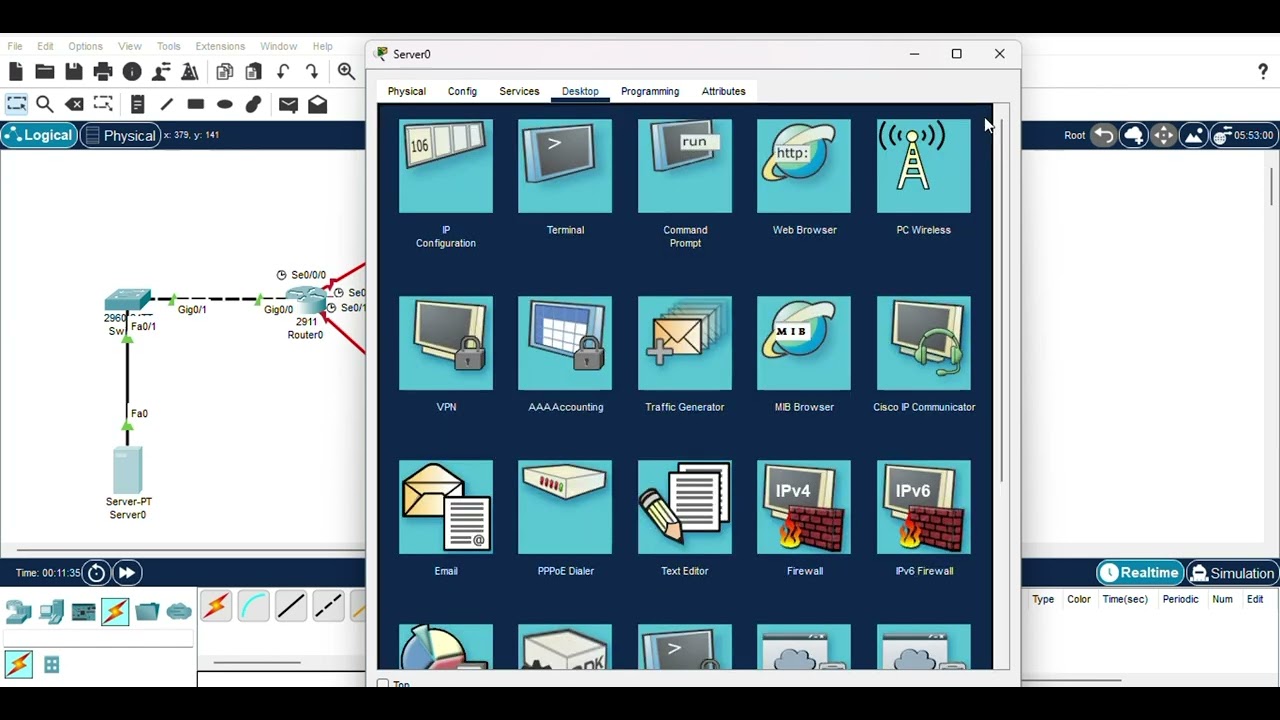Click the Server0 desktop vertical scrollbar
This screenshot has height=720, width=1280.
click(x=1001, y=300)
